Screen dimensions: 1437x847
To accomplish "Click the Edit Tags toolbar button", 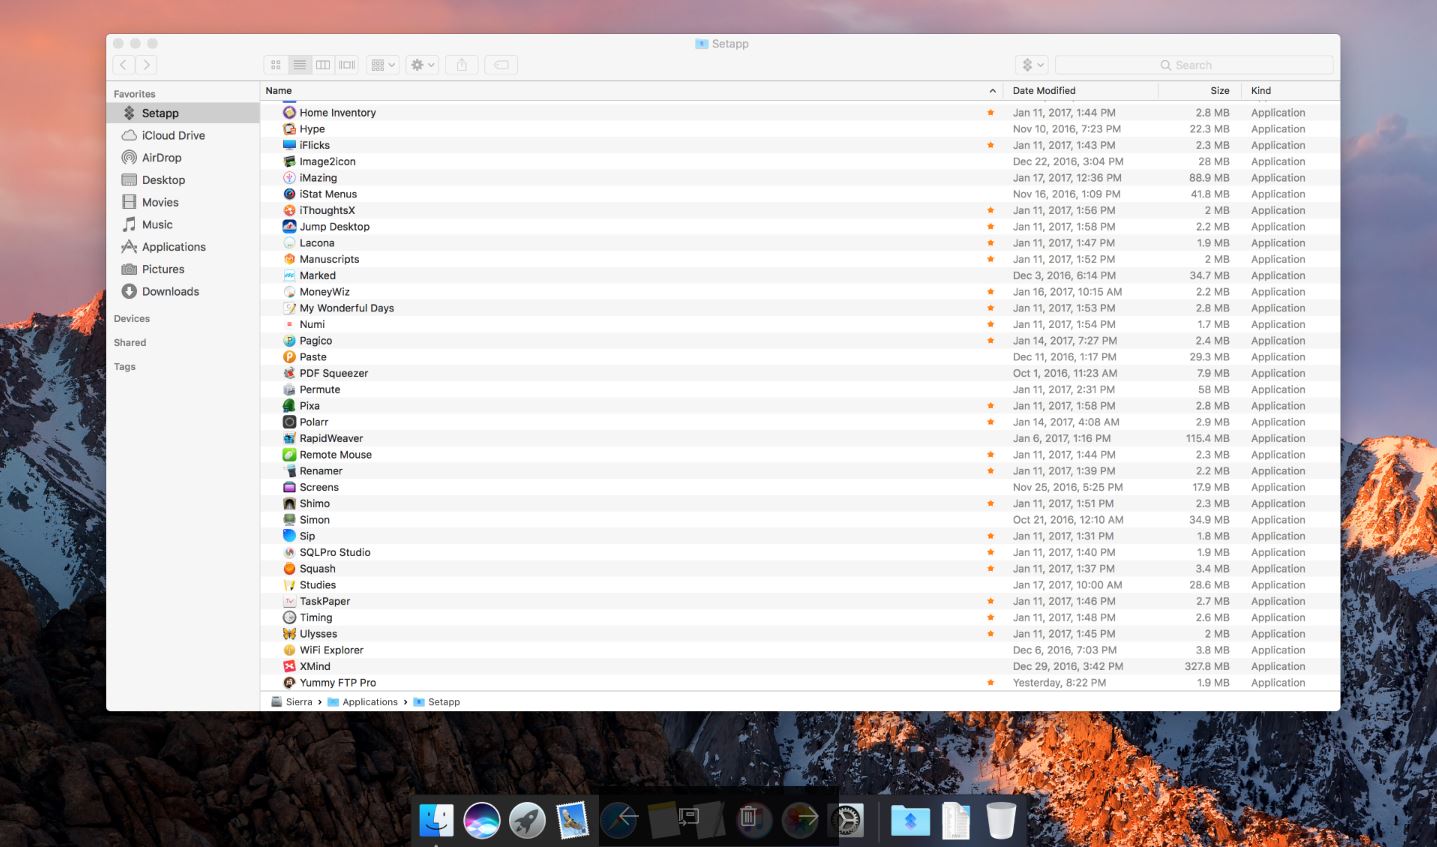I will (501, 65).
